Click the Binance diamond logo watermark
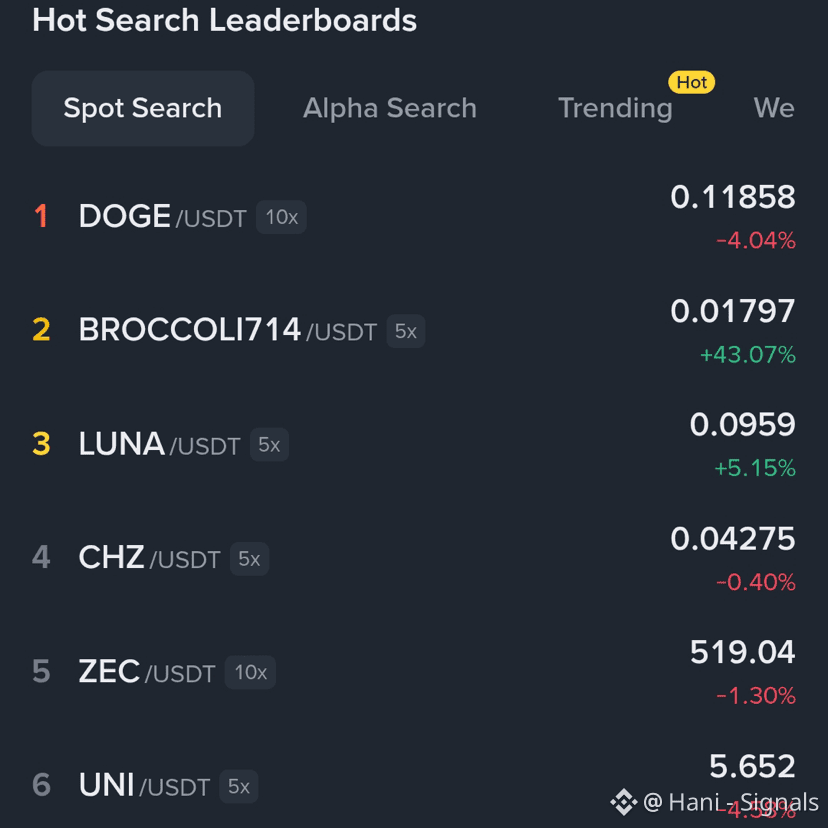The image size is (828, 828). click(624, 802)
